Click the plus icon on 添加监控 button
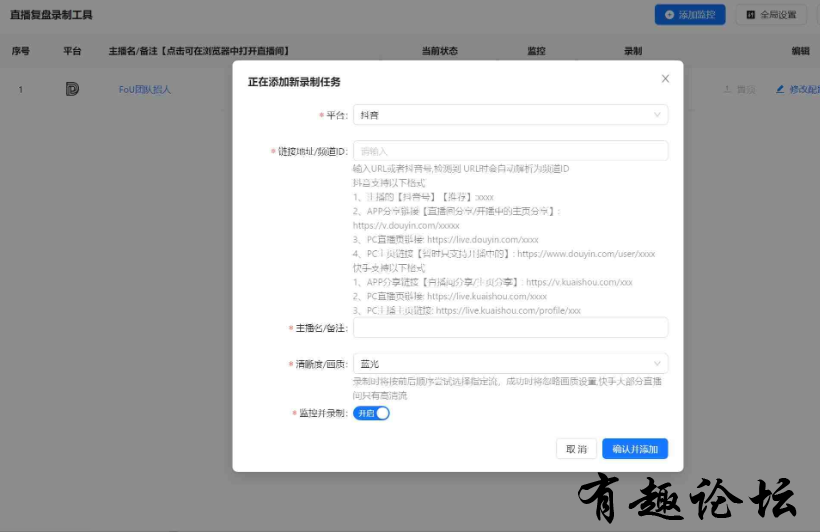The height and width of the screenshot is (532, 820). [x=669, y=15]
